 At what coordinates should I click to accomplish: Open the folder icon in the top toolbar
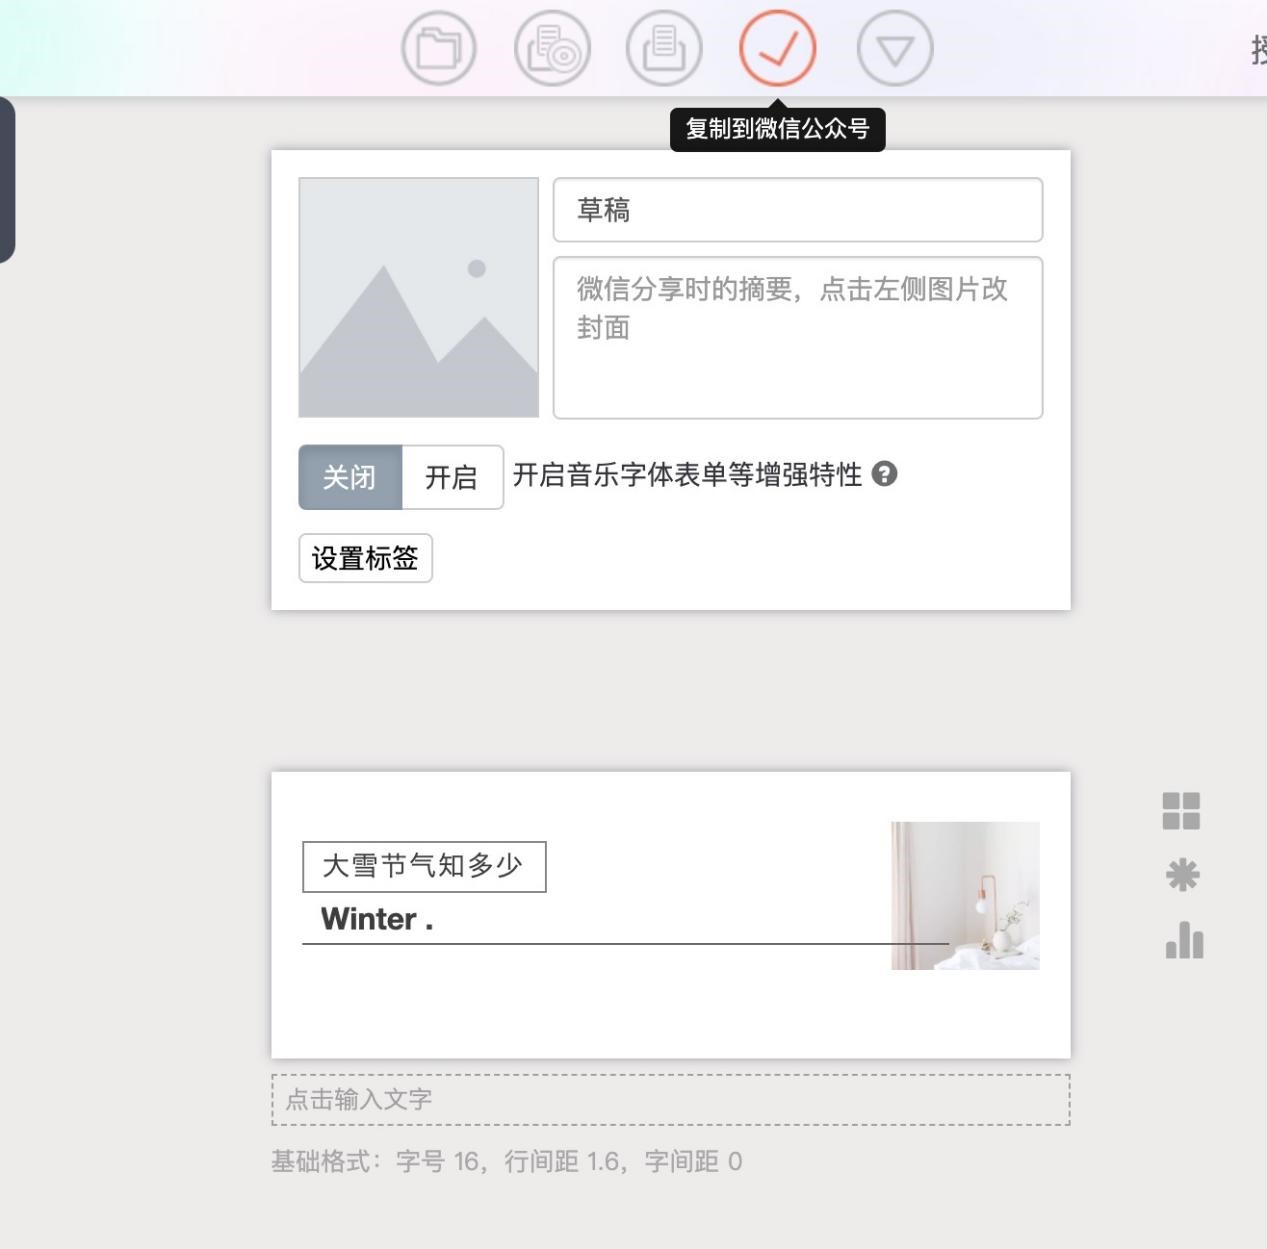tap(439, 48)
